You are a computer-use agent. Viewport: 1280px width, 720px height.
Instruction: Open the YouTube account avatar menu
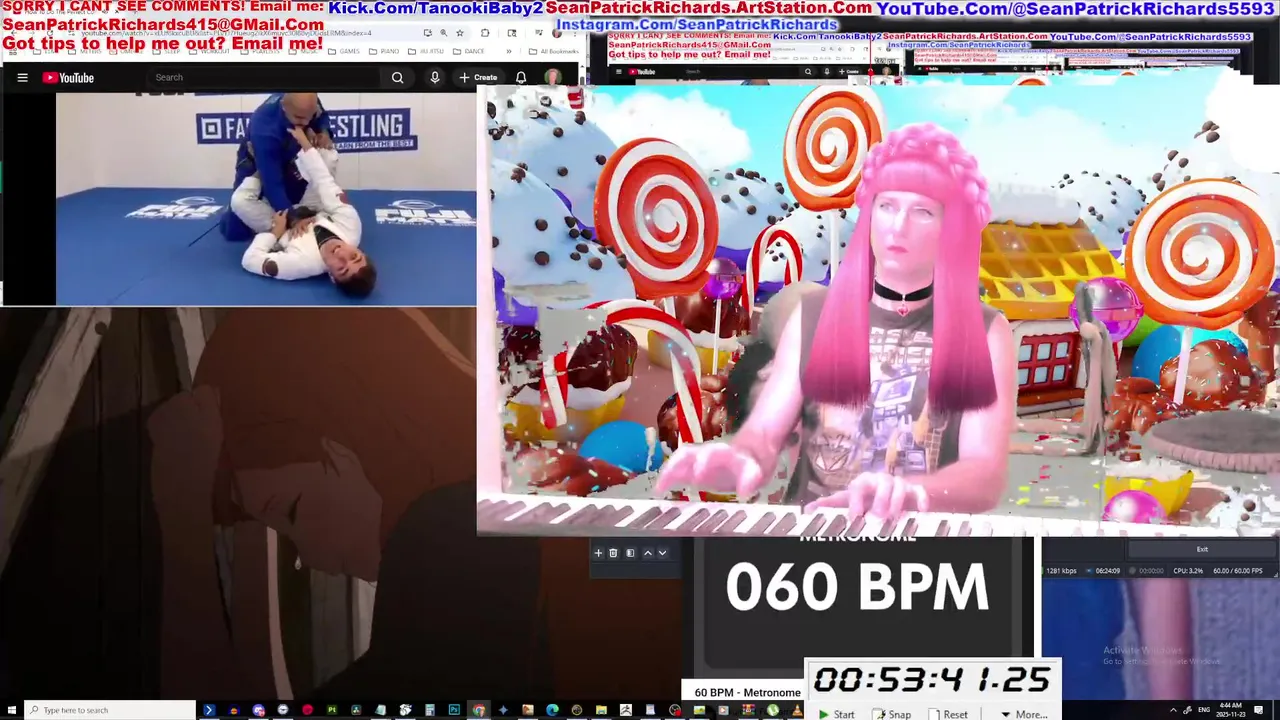coord(552,77)
